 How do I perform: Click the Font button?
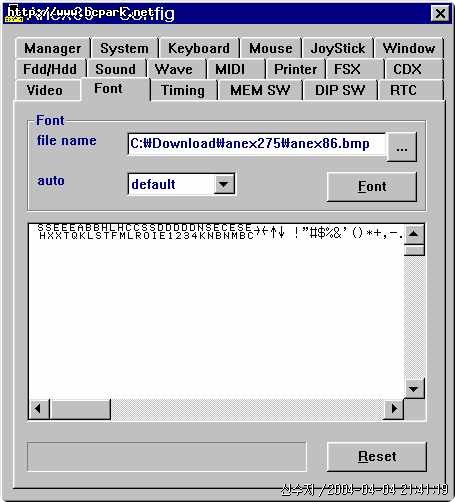(x=372, y=186)
